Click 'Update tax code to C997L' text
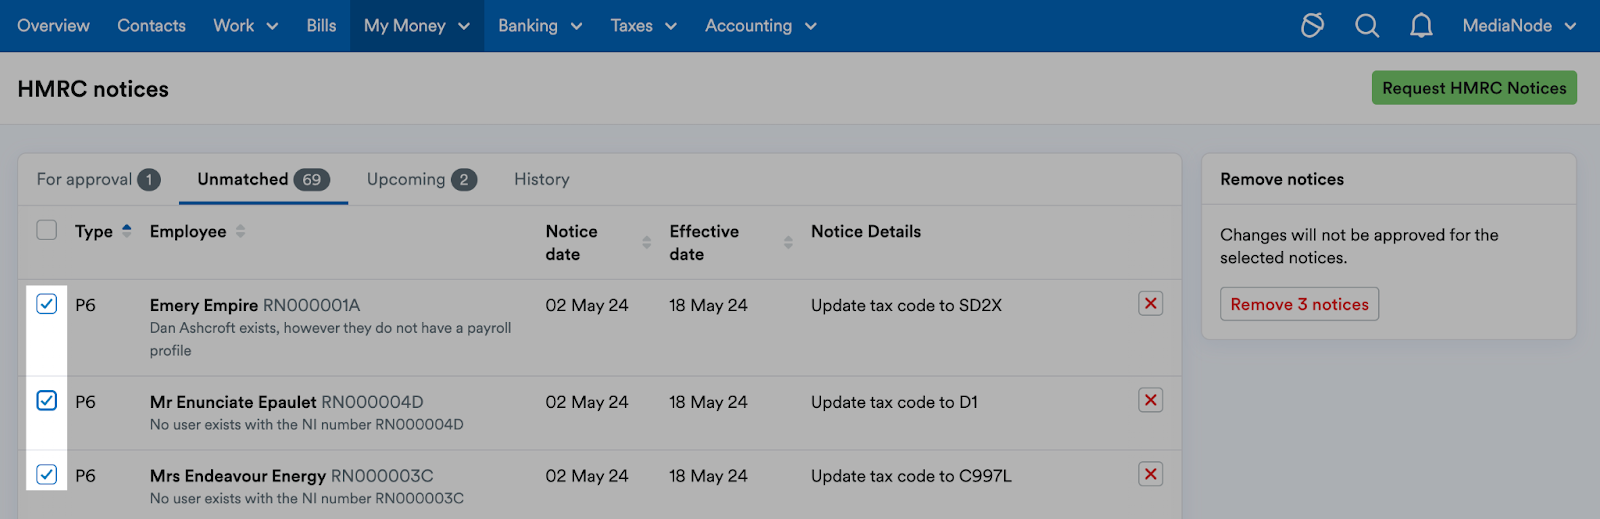This screenshot has width=1600, height=519. pos(911,476)
